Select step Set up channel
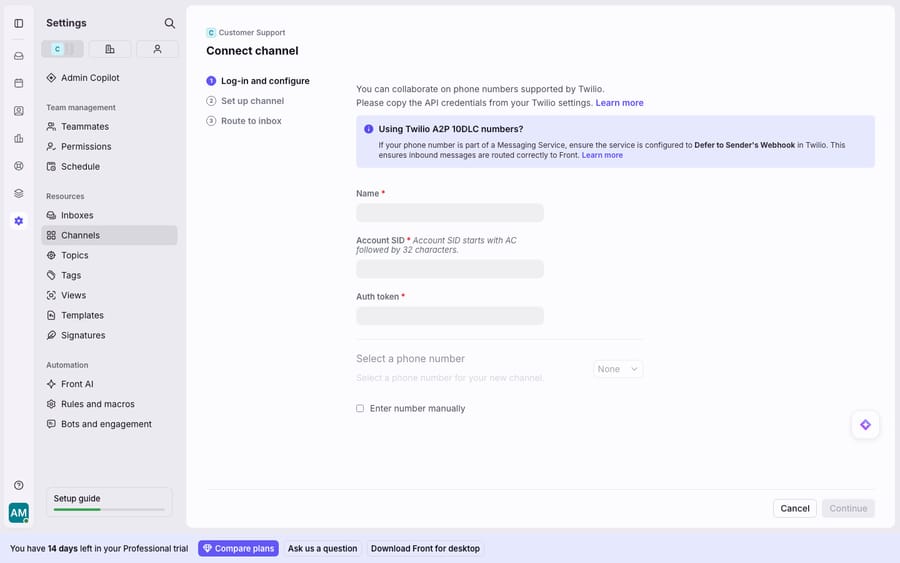 245,101
